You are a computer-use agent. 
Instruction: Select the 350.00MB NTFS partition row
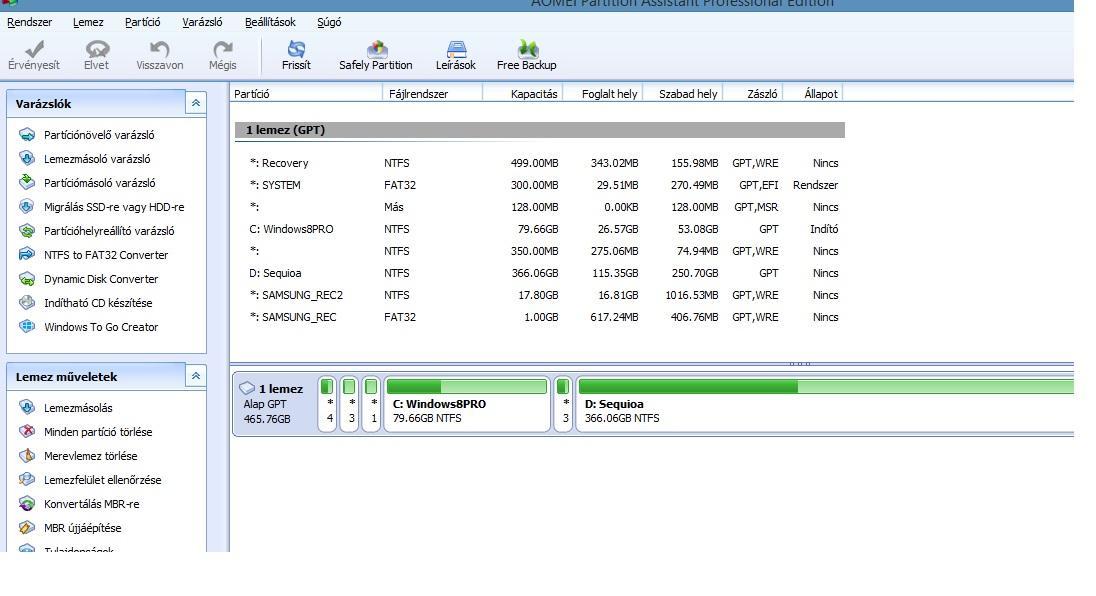click(x=540, y=251)
